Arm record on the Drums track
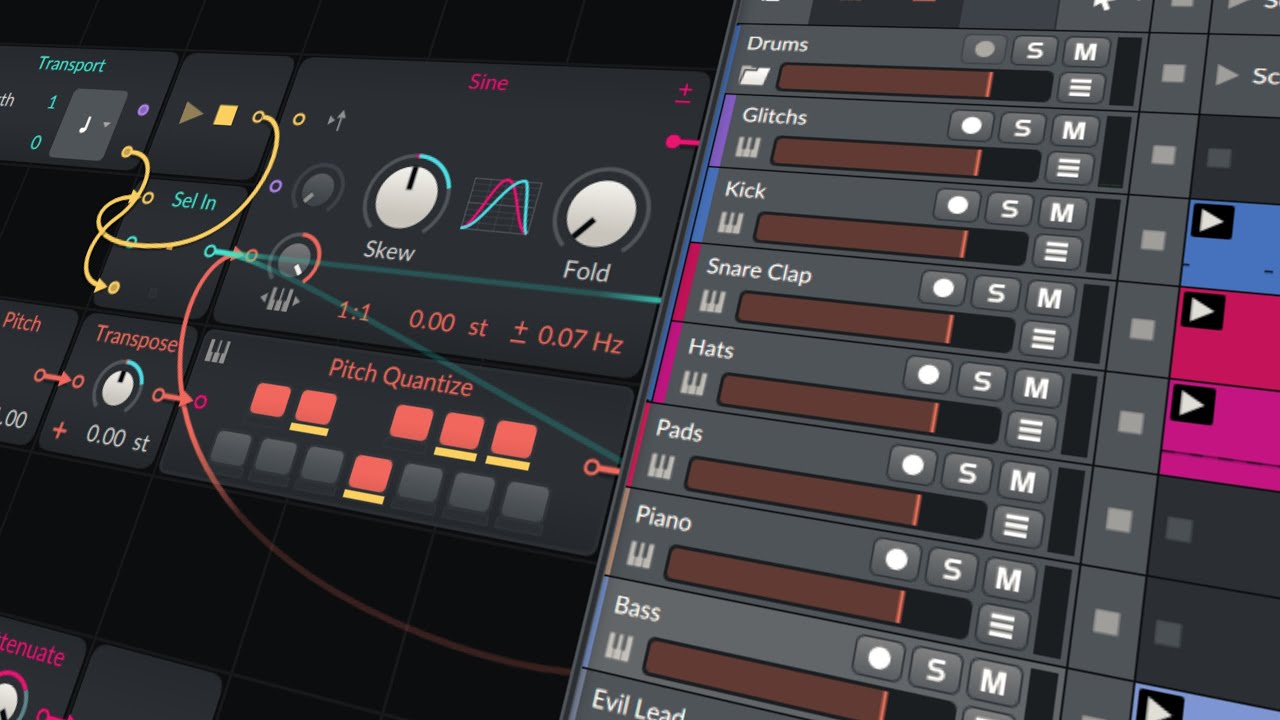Image resolution: width=1280 pixels, height=720 pixels. click(x=985, y=50)
